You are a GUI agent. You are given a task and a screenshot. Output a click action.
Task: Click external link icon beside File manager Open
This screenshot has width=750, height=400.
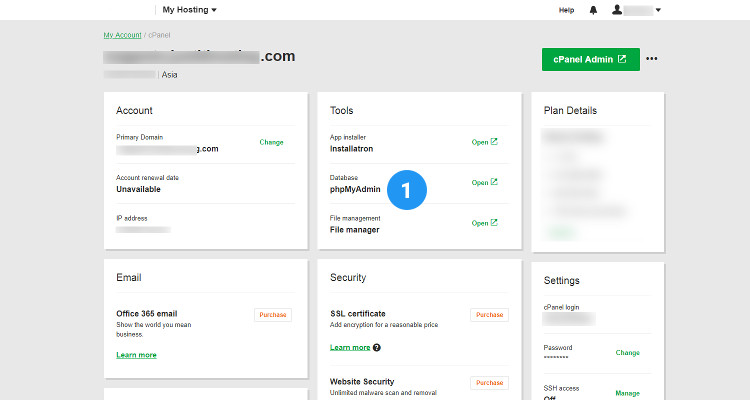tap(494, 222)
